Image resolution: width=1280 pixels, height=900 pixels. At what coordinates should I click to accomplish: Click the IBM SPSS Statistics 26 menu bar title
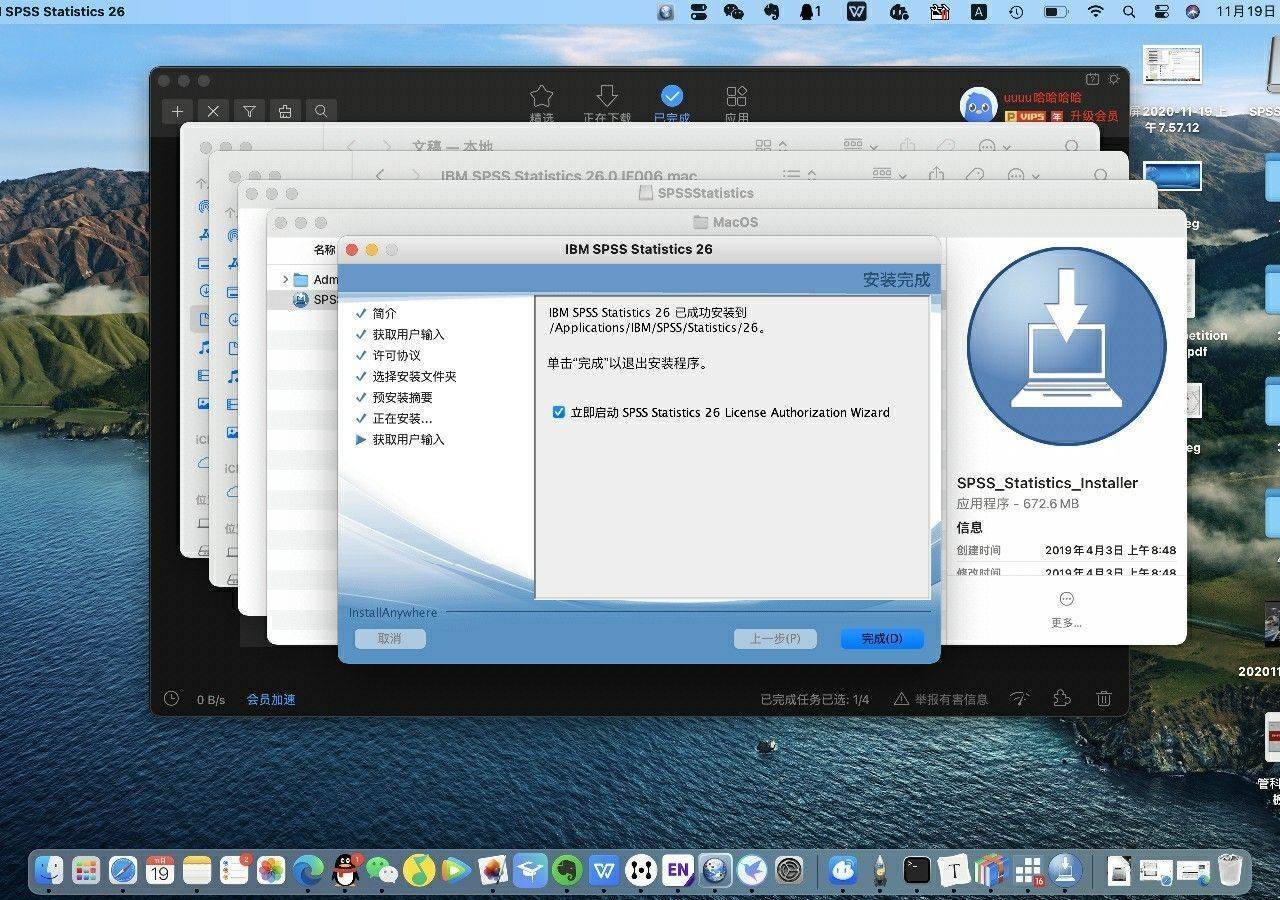click(x=63, y=12)
